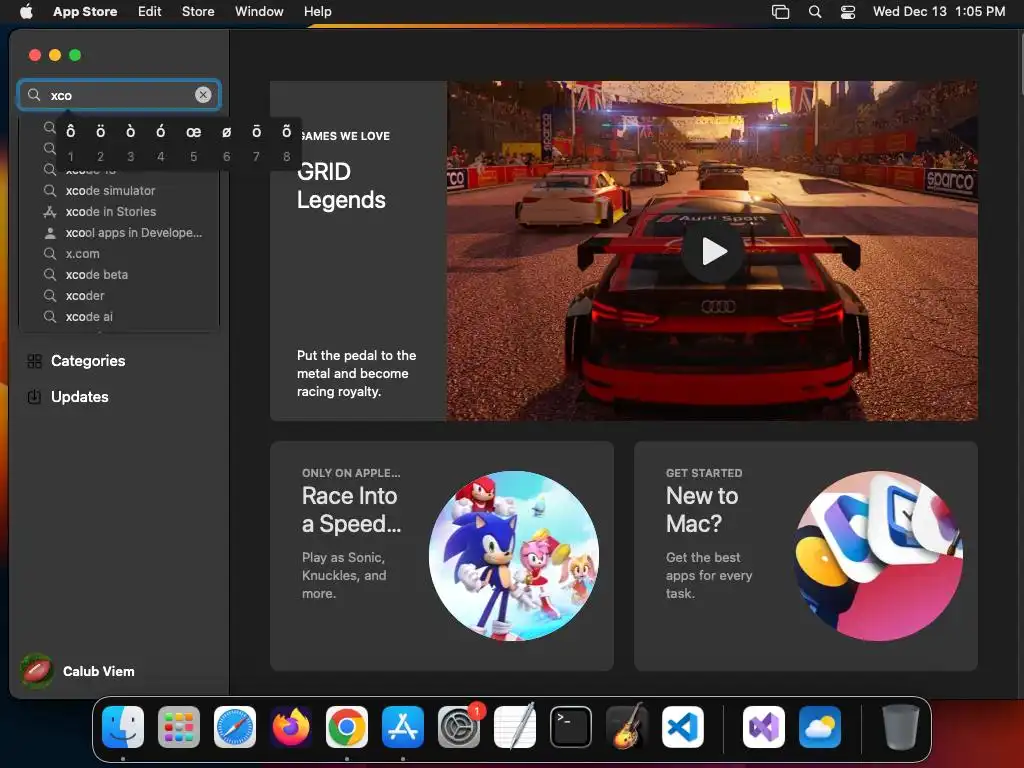Open the Race Into a Speed story card
Image resolution: width=1024 pixels, height=768 pixels.
(x=441, y=556)
